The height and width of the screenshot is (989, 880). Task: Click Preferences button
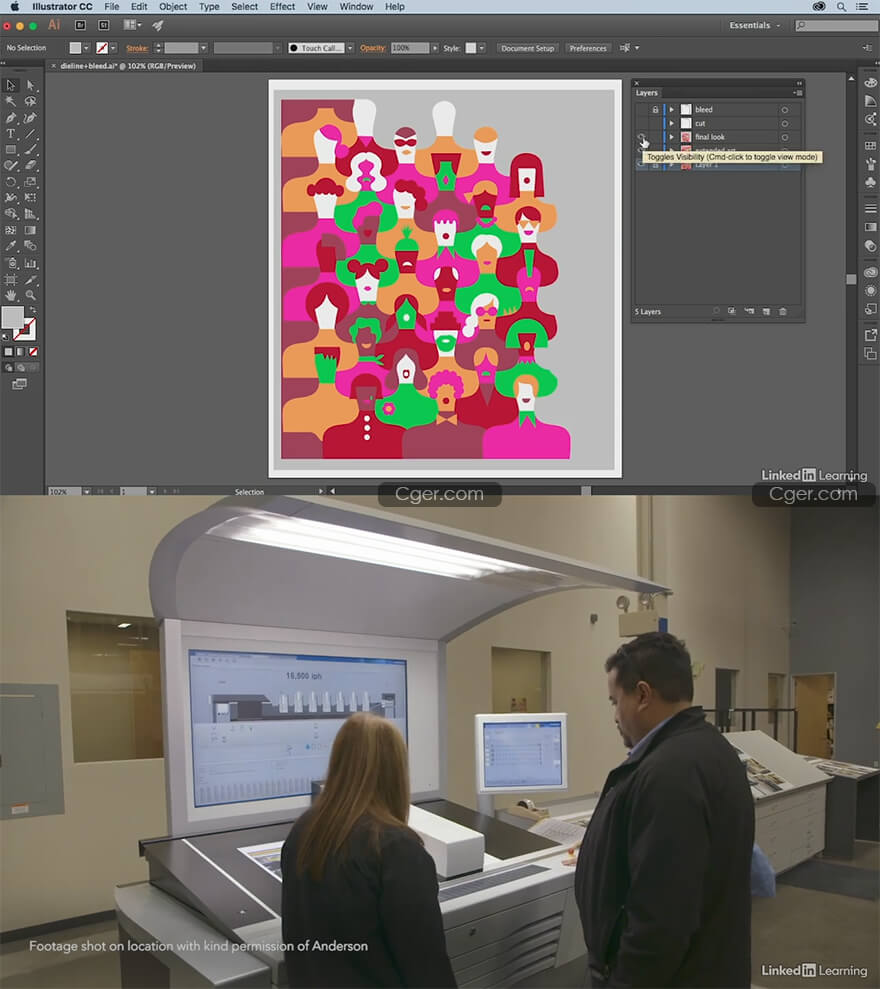pyautogui.click(x=587, y=48)
